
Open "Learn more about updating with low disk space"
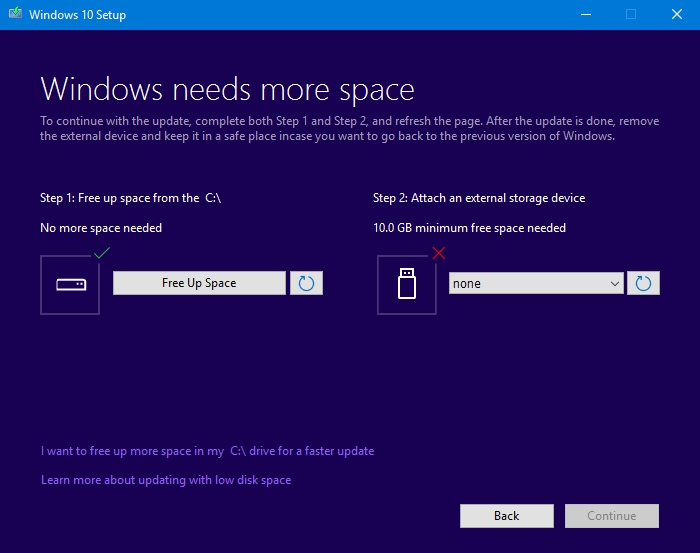click(x=166, y=480)
